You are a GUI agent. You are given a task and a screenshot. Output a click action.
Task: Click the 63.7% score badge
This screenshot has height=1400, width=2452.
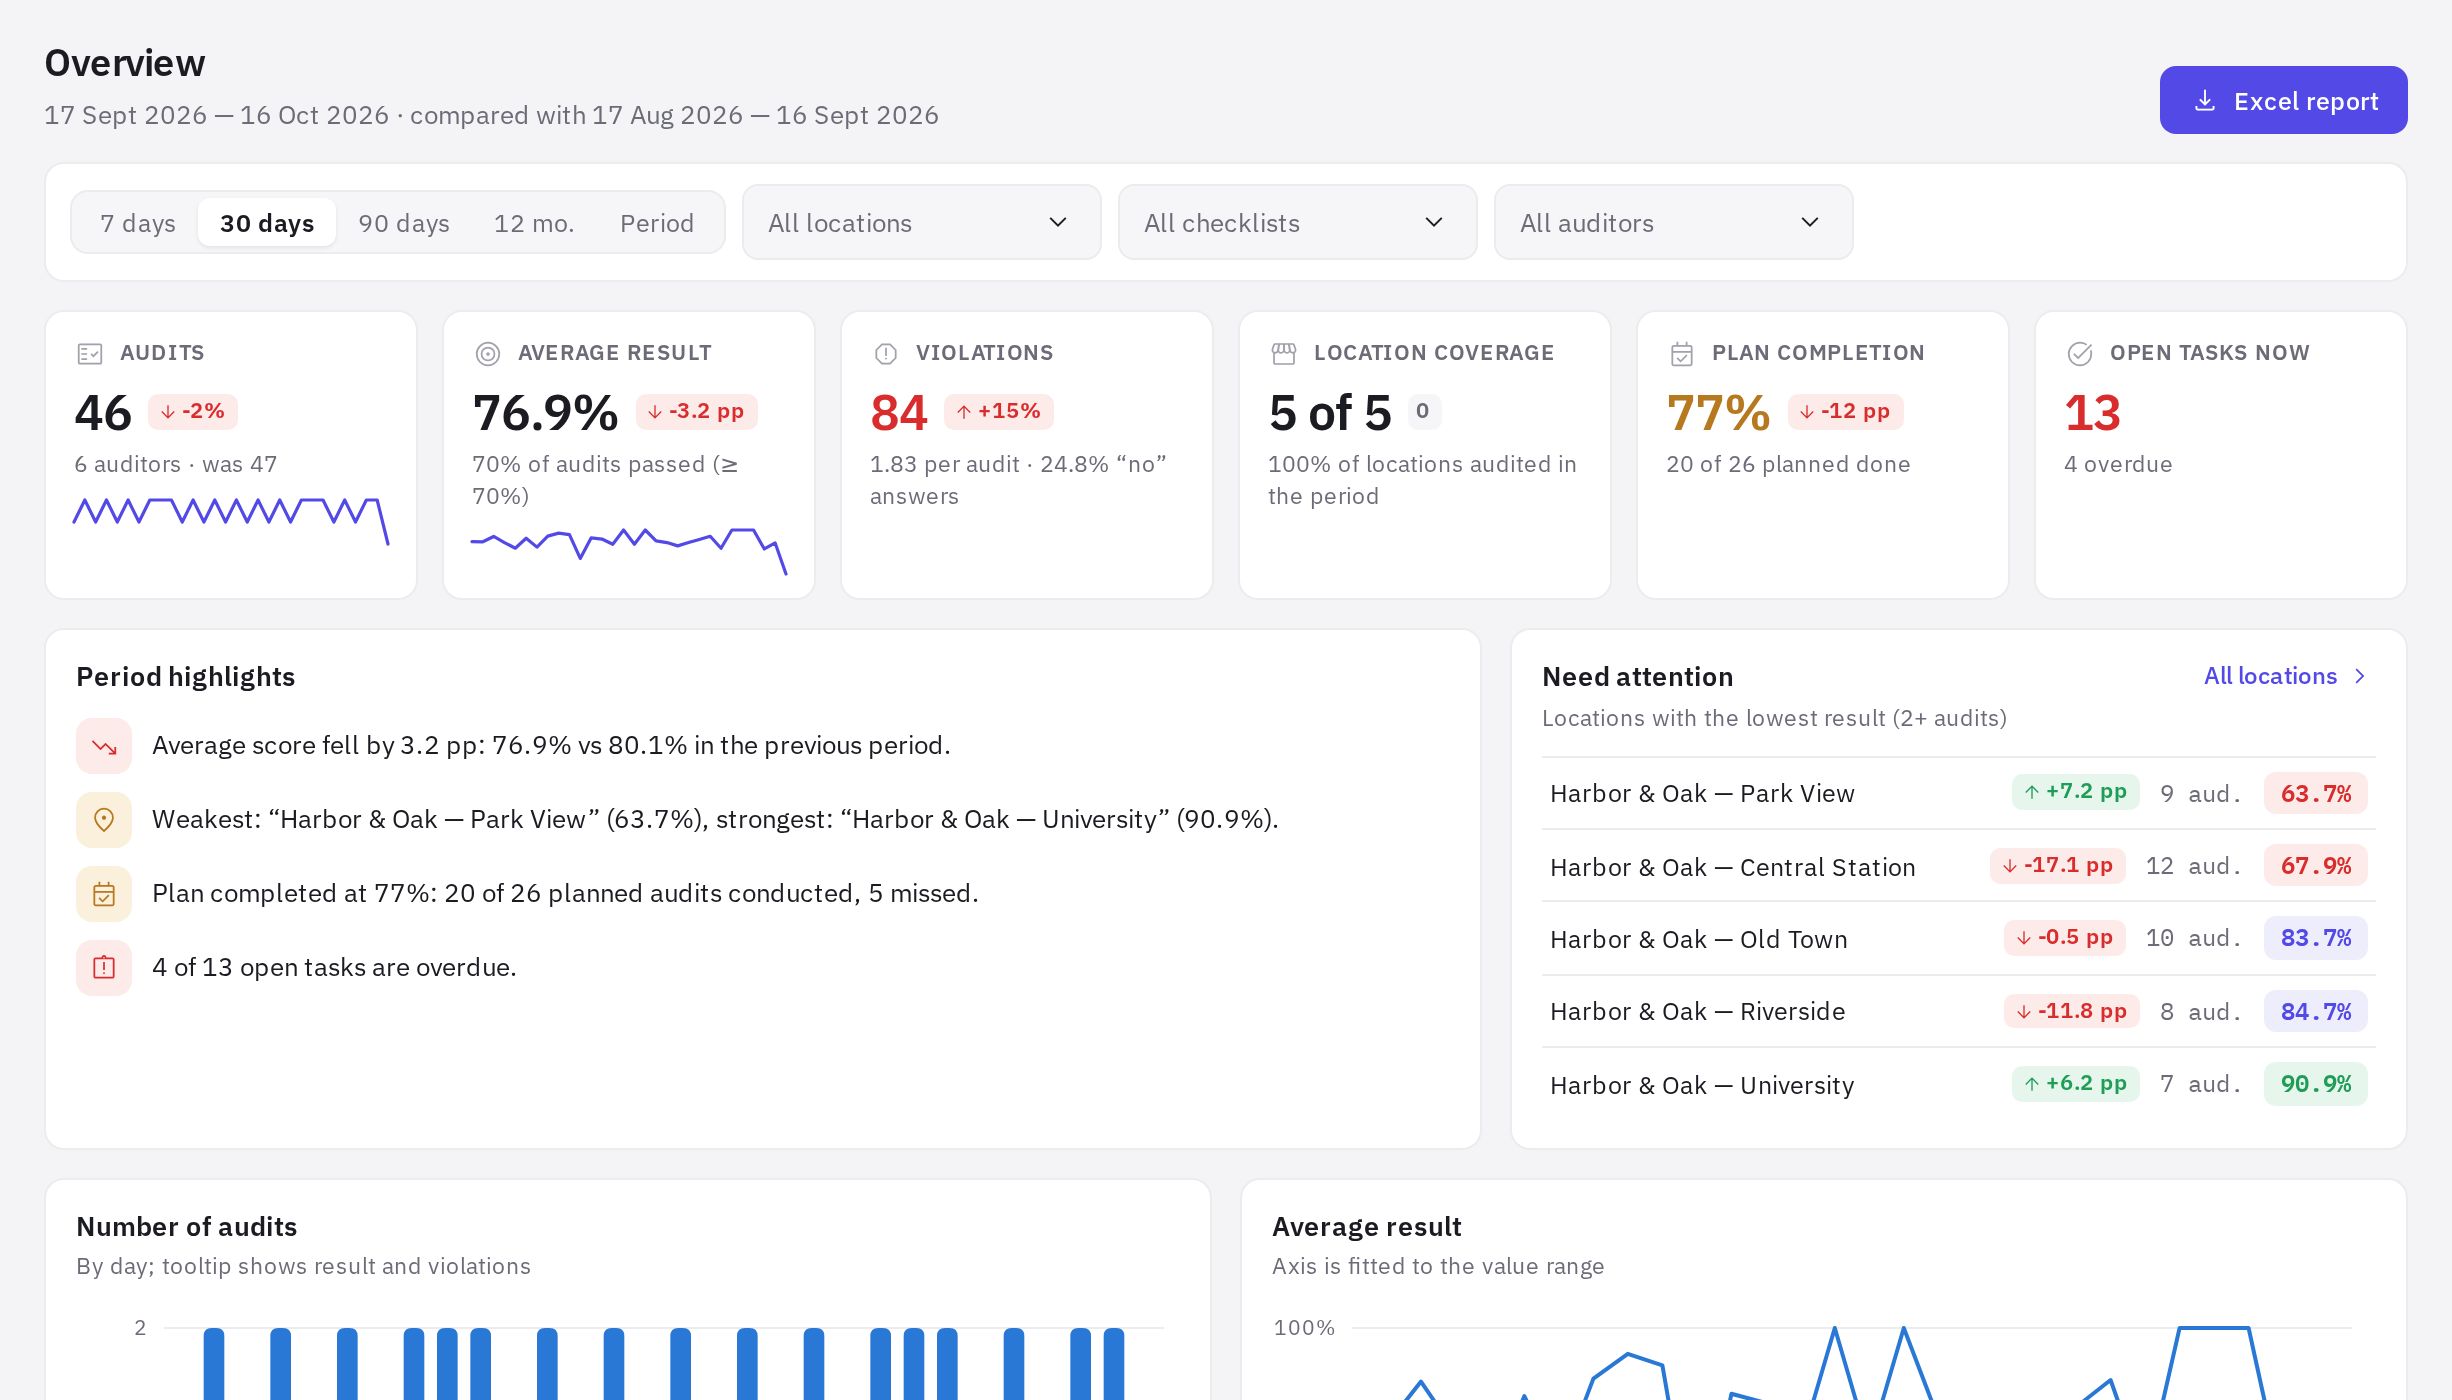coord(2315,793)
